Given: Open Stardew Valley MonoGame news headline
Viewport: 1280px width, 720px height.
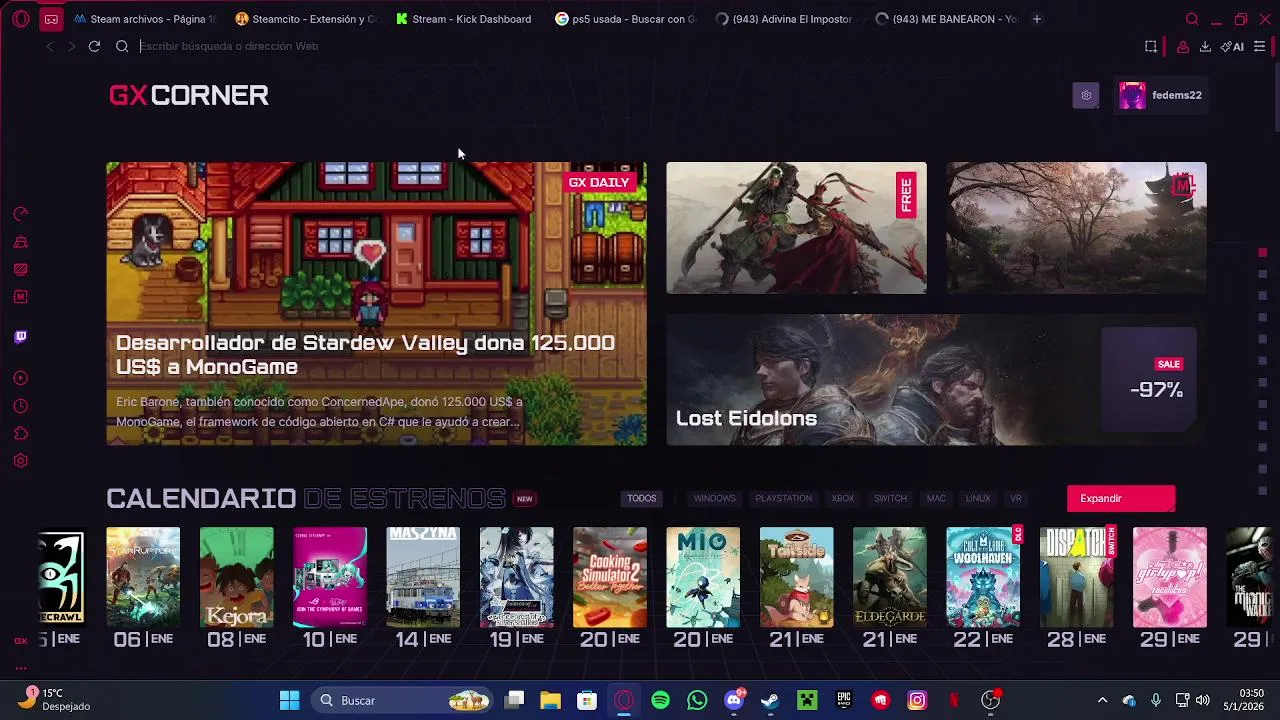Looking at the screenshot, I should [365, 355].
